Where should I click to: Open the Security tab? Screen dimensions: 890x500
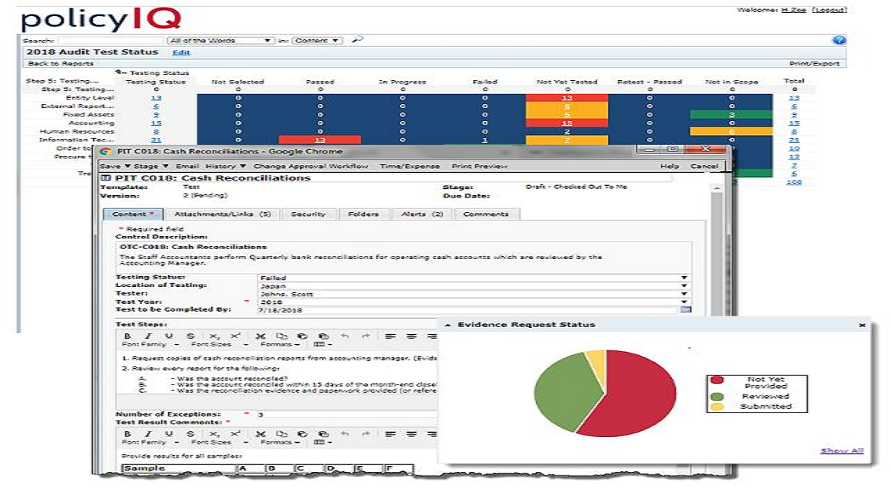tap(308, 214)
